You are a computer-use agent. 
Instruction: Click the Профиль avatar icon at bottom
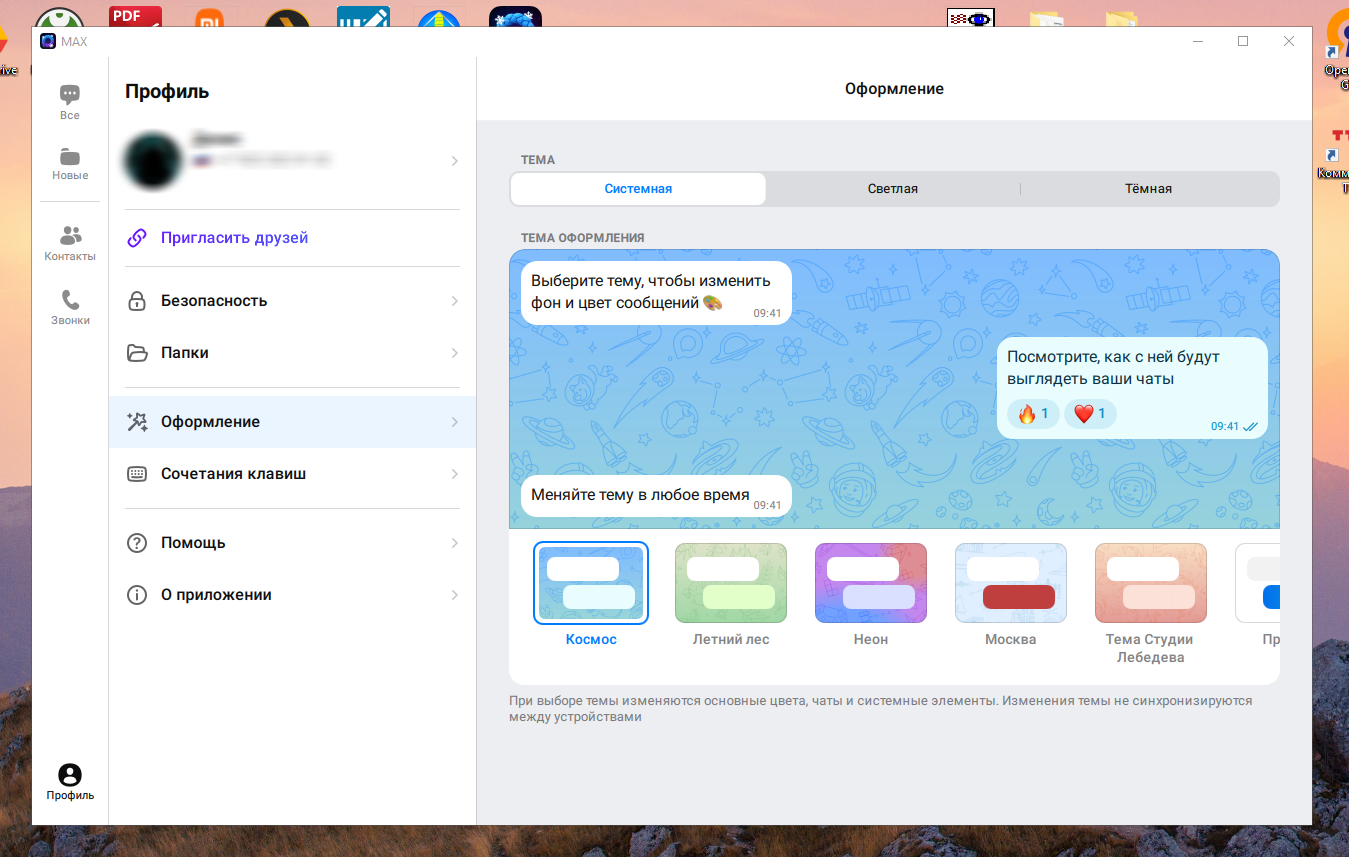click(x=70, y=775)
